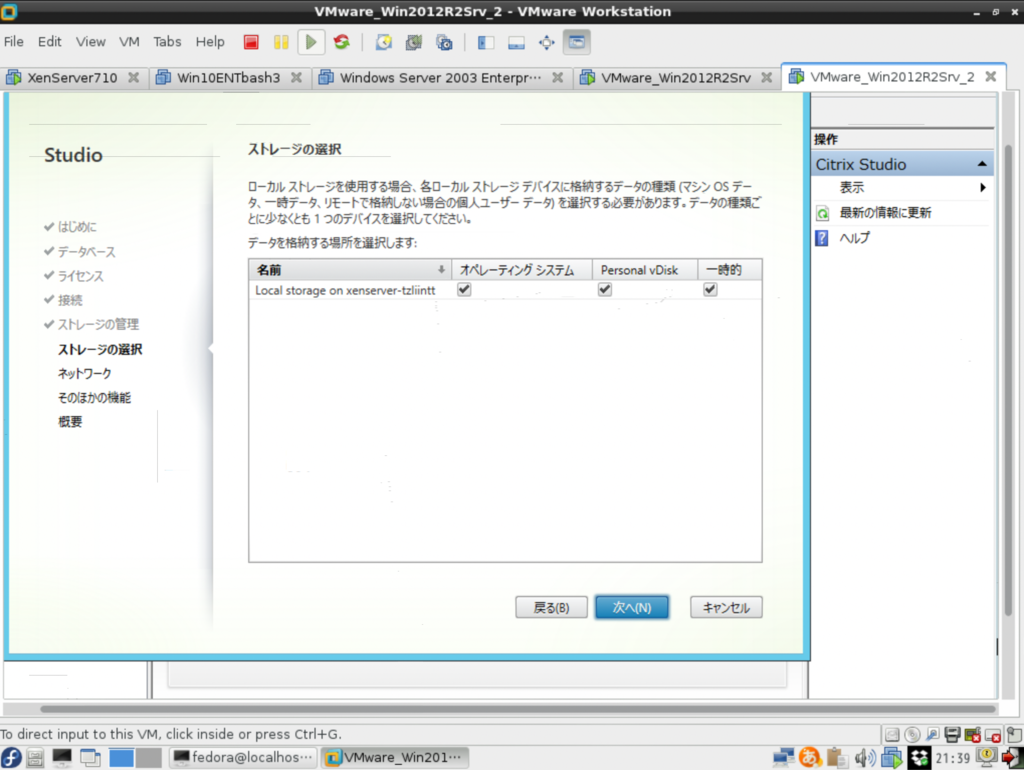Switch to the Win10ENTbash3 tab

[x=229, y=78]
